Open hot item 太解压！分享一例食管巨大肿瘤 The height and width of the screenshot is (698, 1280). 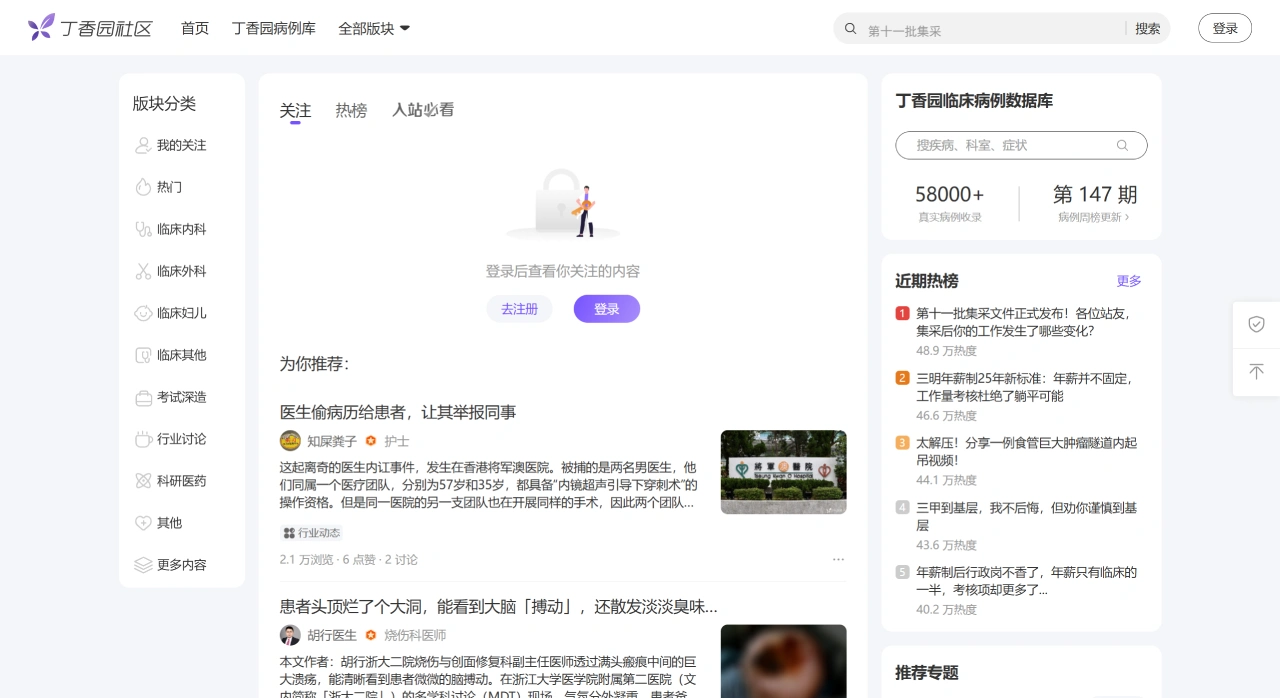tap(1026, 452)
